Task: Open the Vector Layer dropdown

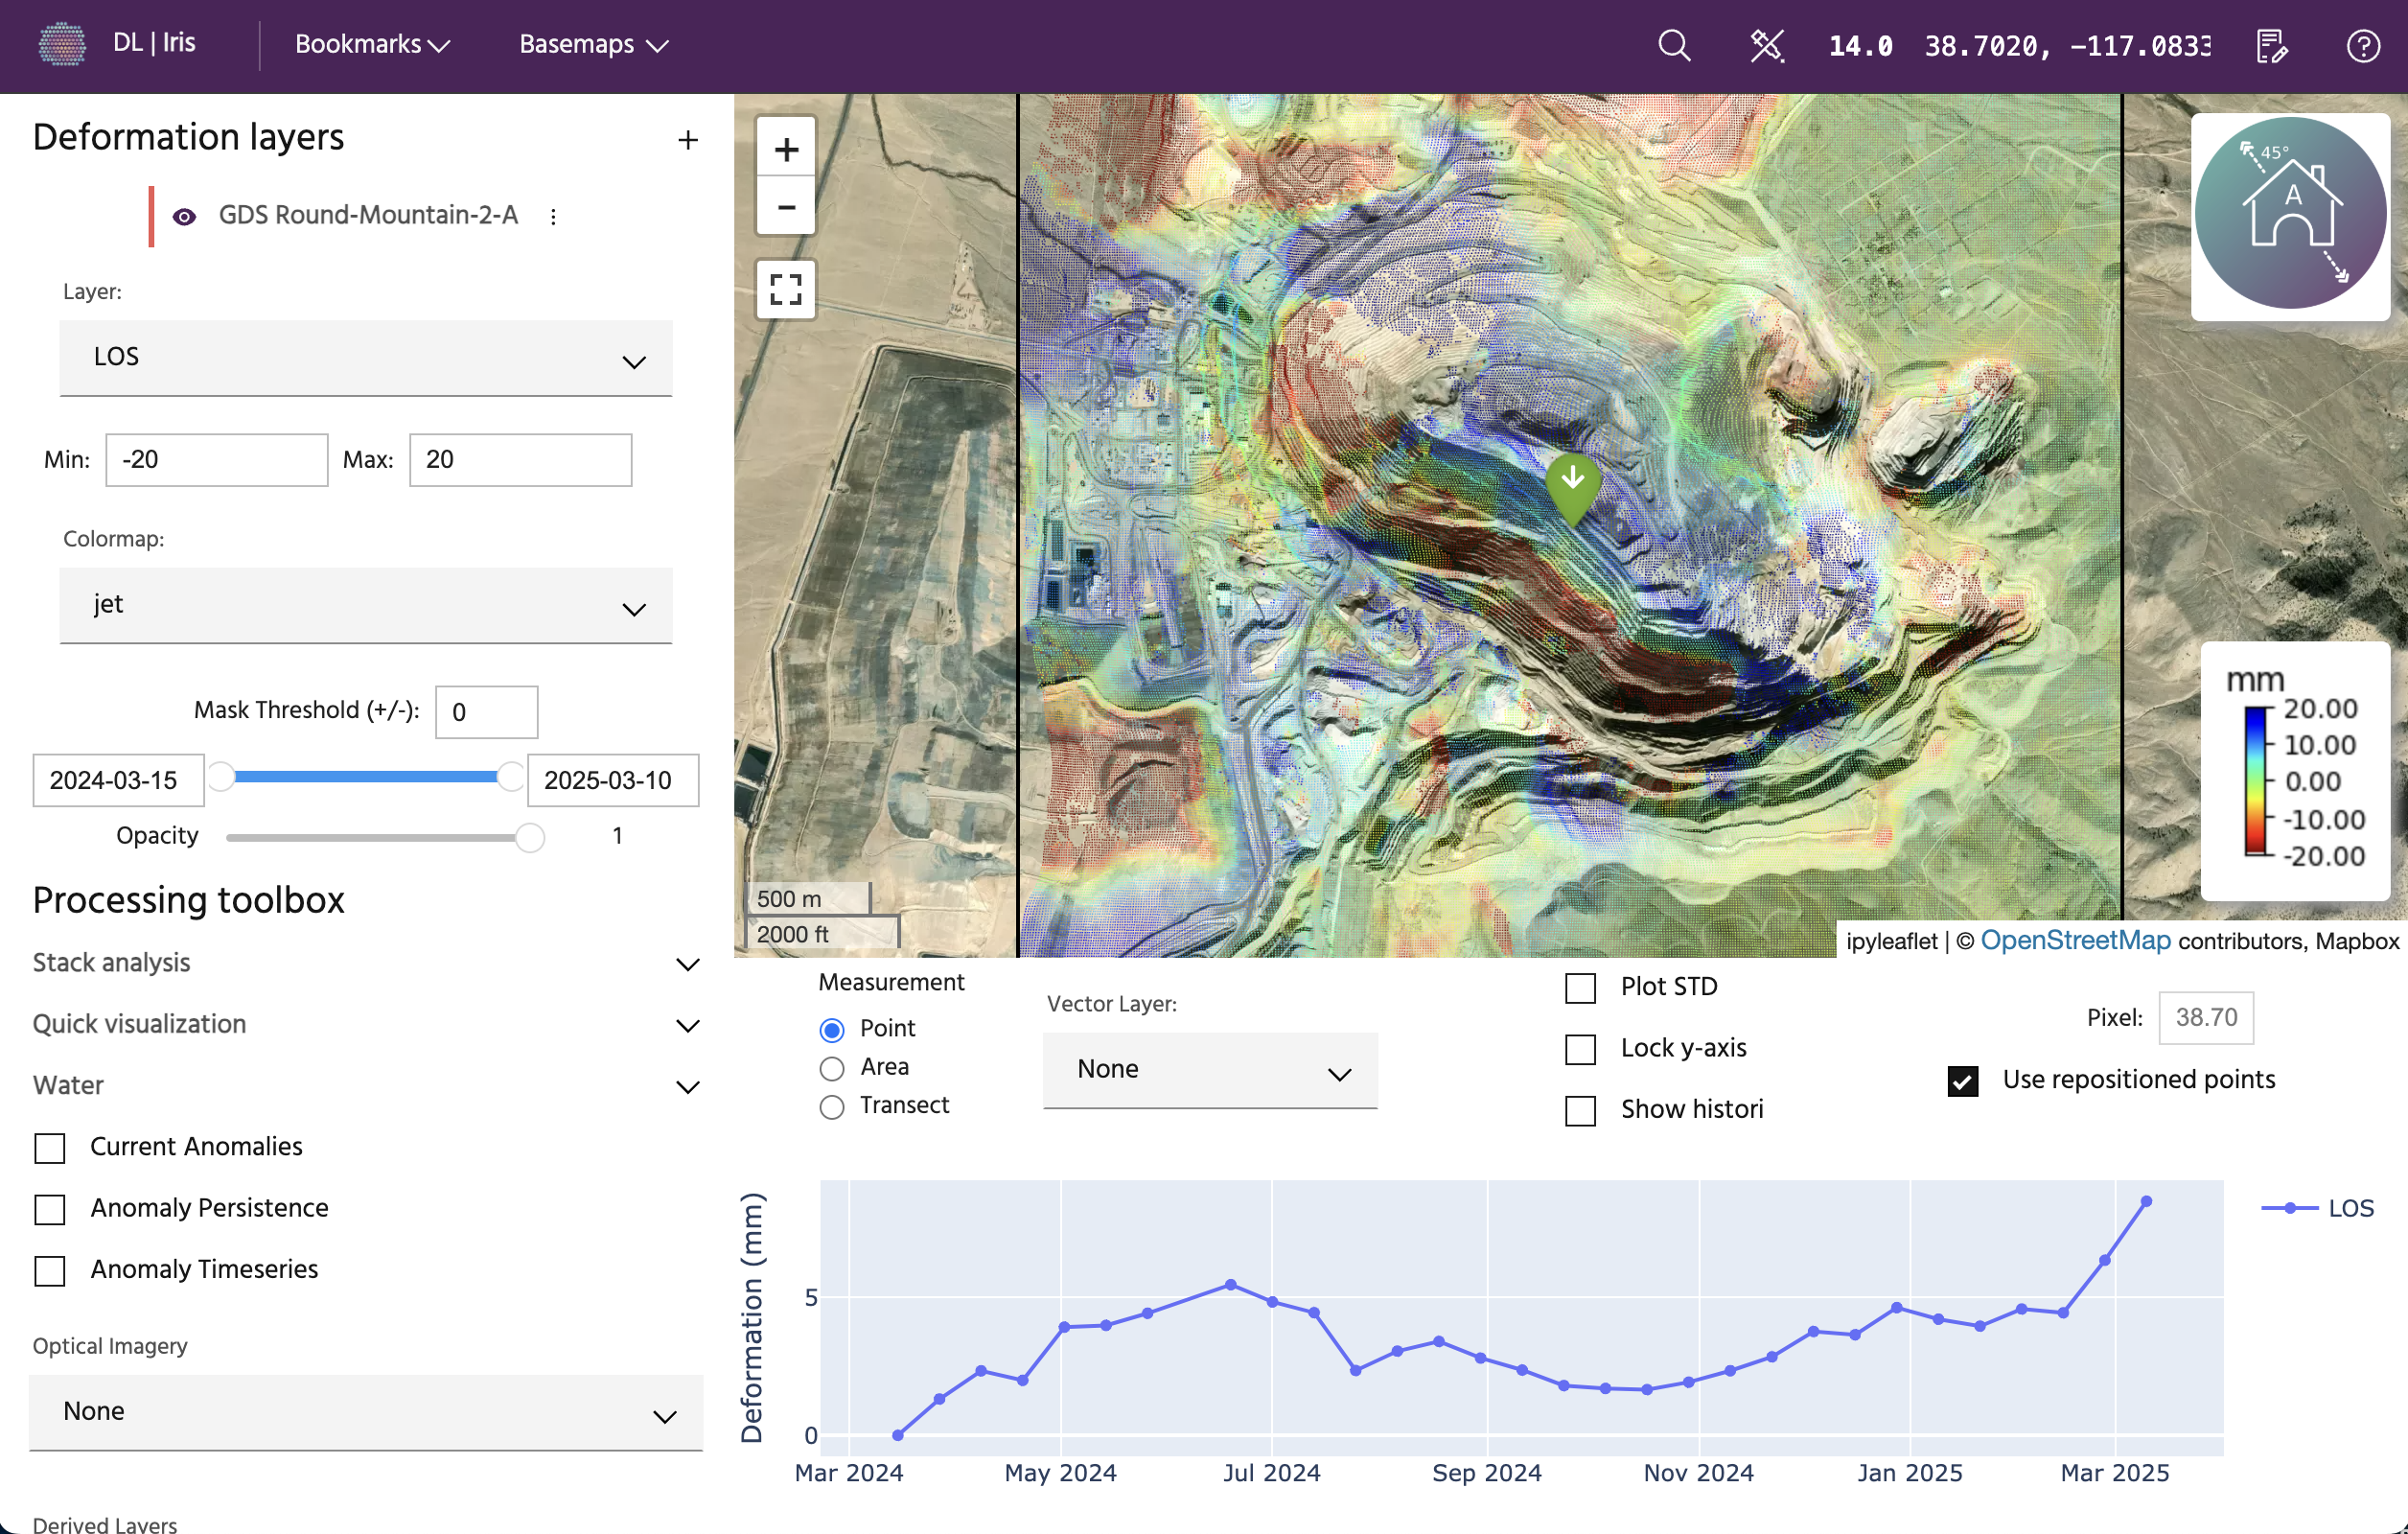Action: [x=1209, y=1070]
